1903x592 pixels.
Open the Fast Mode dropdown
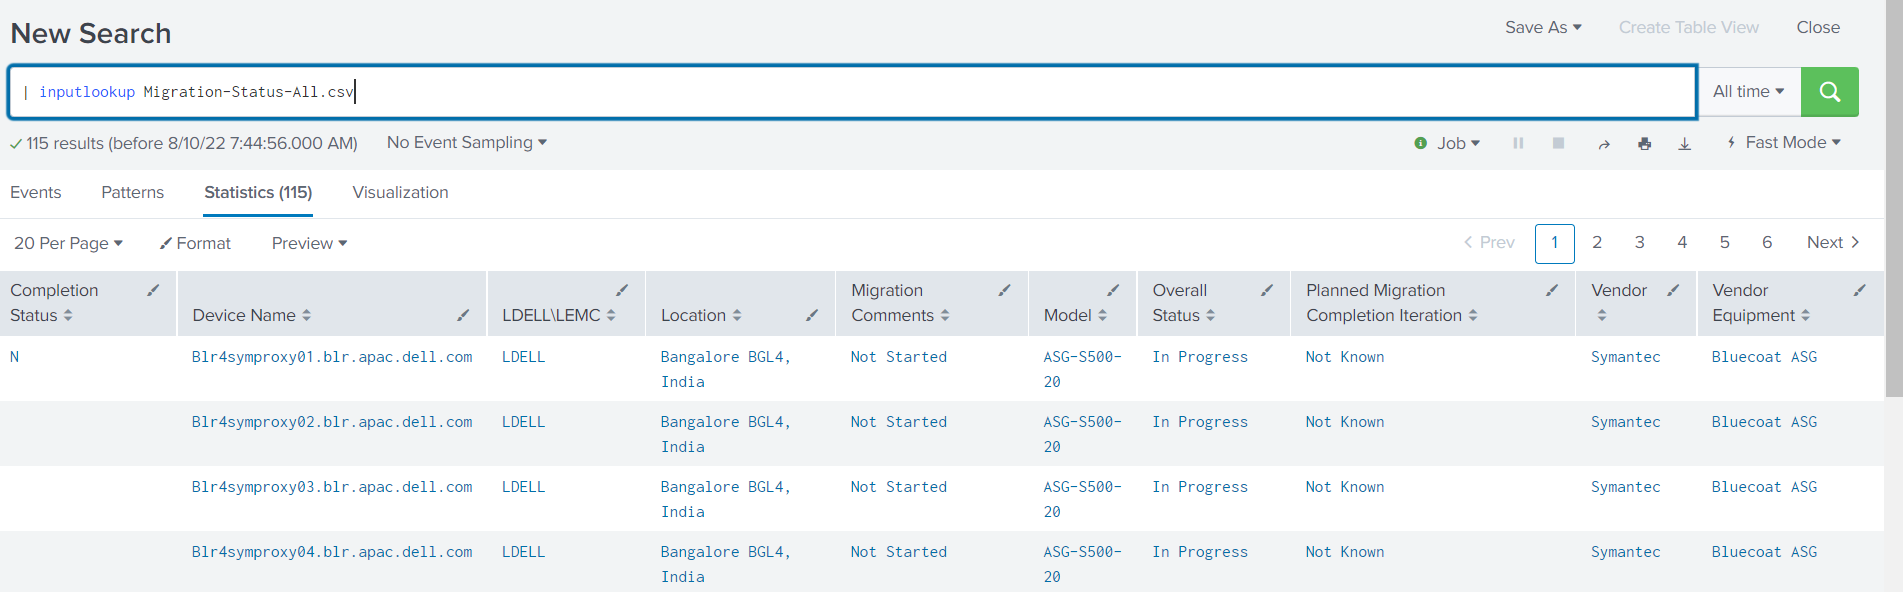click(x=1785, y=143)
